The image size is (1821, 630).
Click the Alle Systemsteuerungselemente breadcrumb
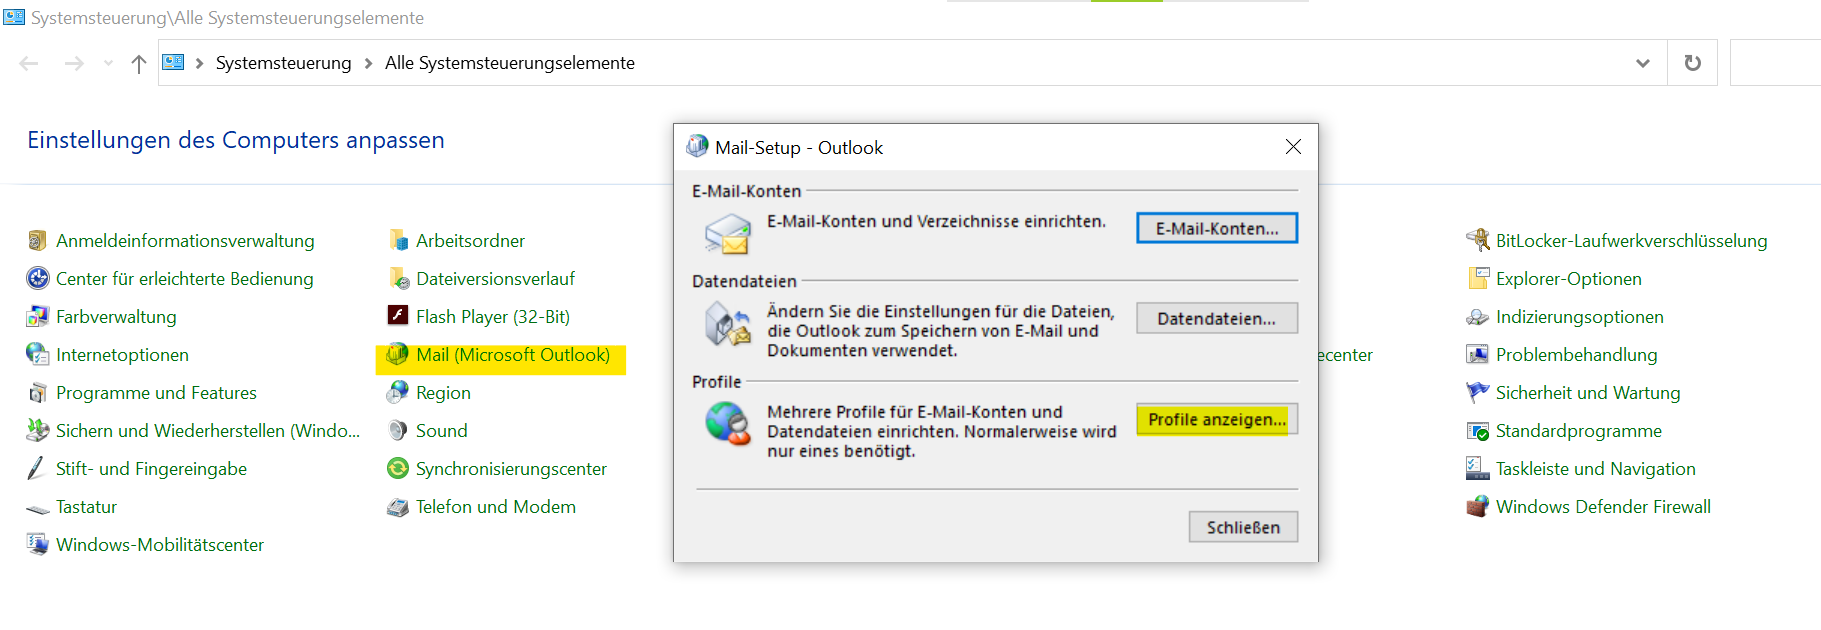(510, 63)
